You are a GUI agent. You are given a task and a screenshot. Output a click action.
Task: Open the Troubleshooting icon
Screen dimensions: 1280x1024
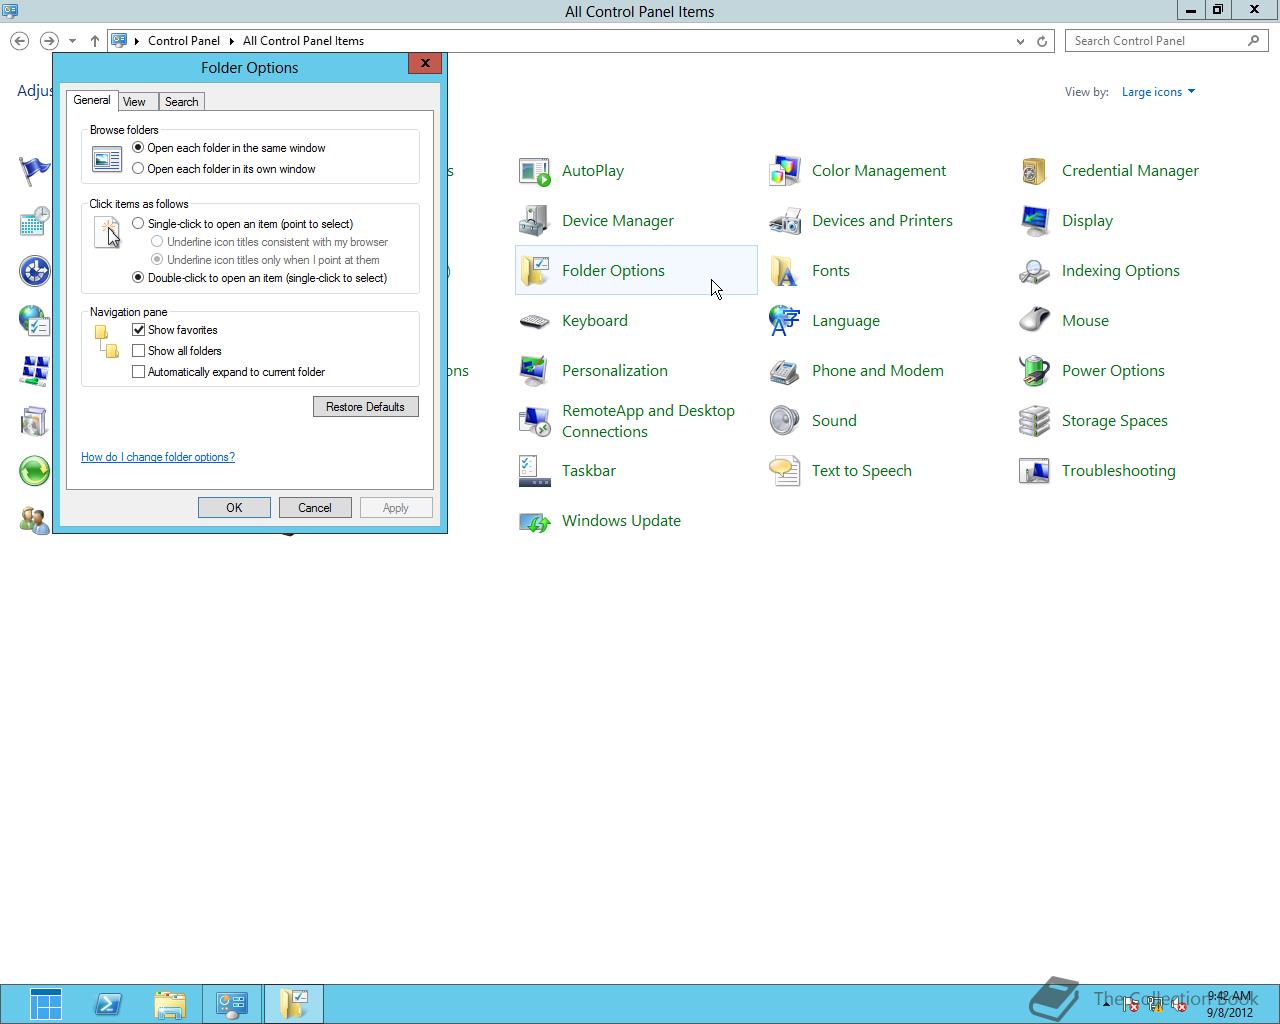coord(1035,471)
